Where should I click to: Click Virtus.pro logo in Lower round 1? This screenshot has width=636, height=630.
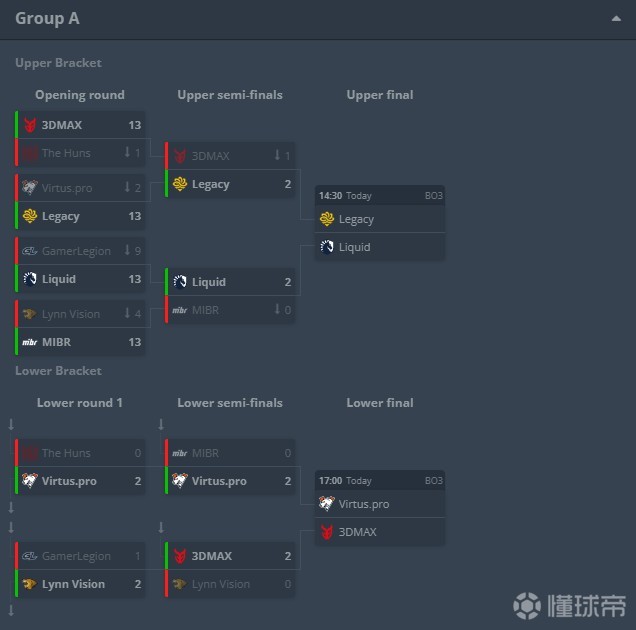pos(30,481)
